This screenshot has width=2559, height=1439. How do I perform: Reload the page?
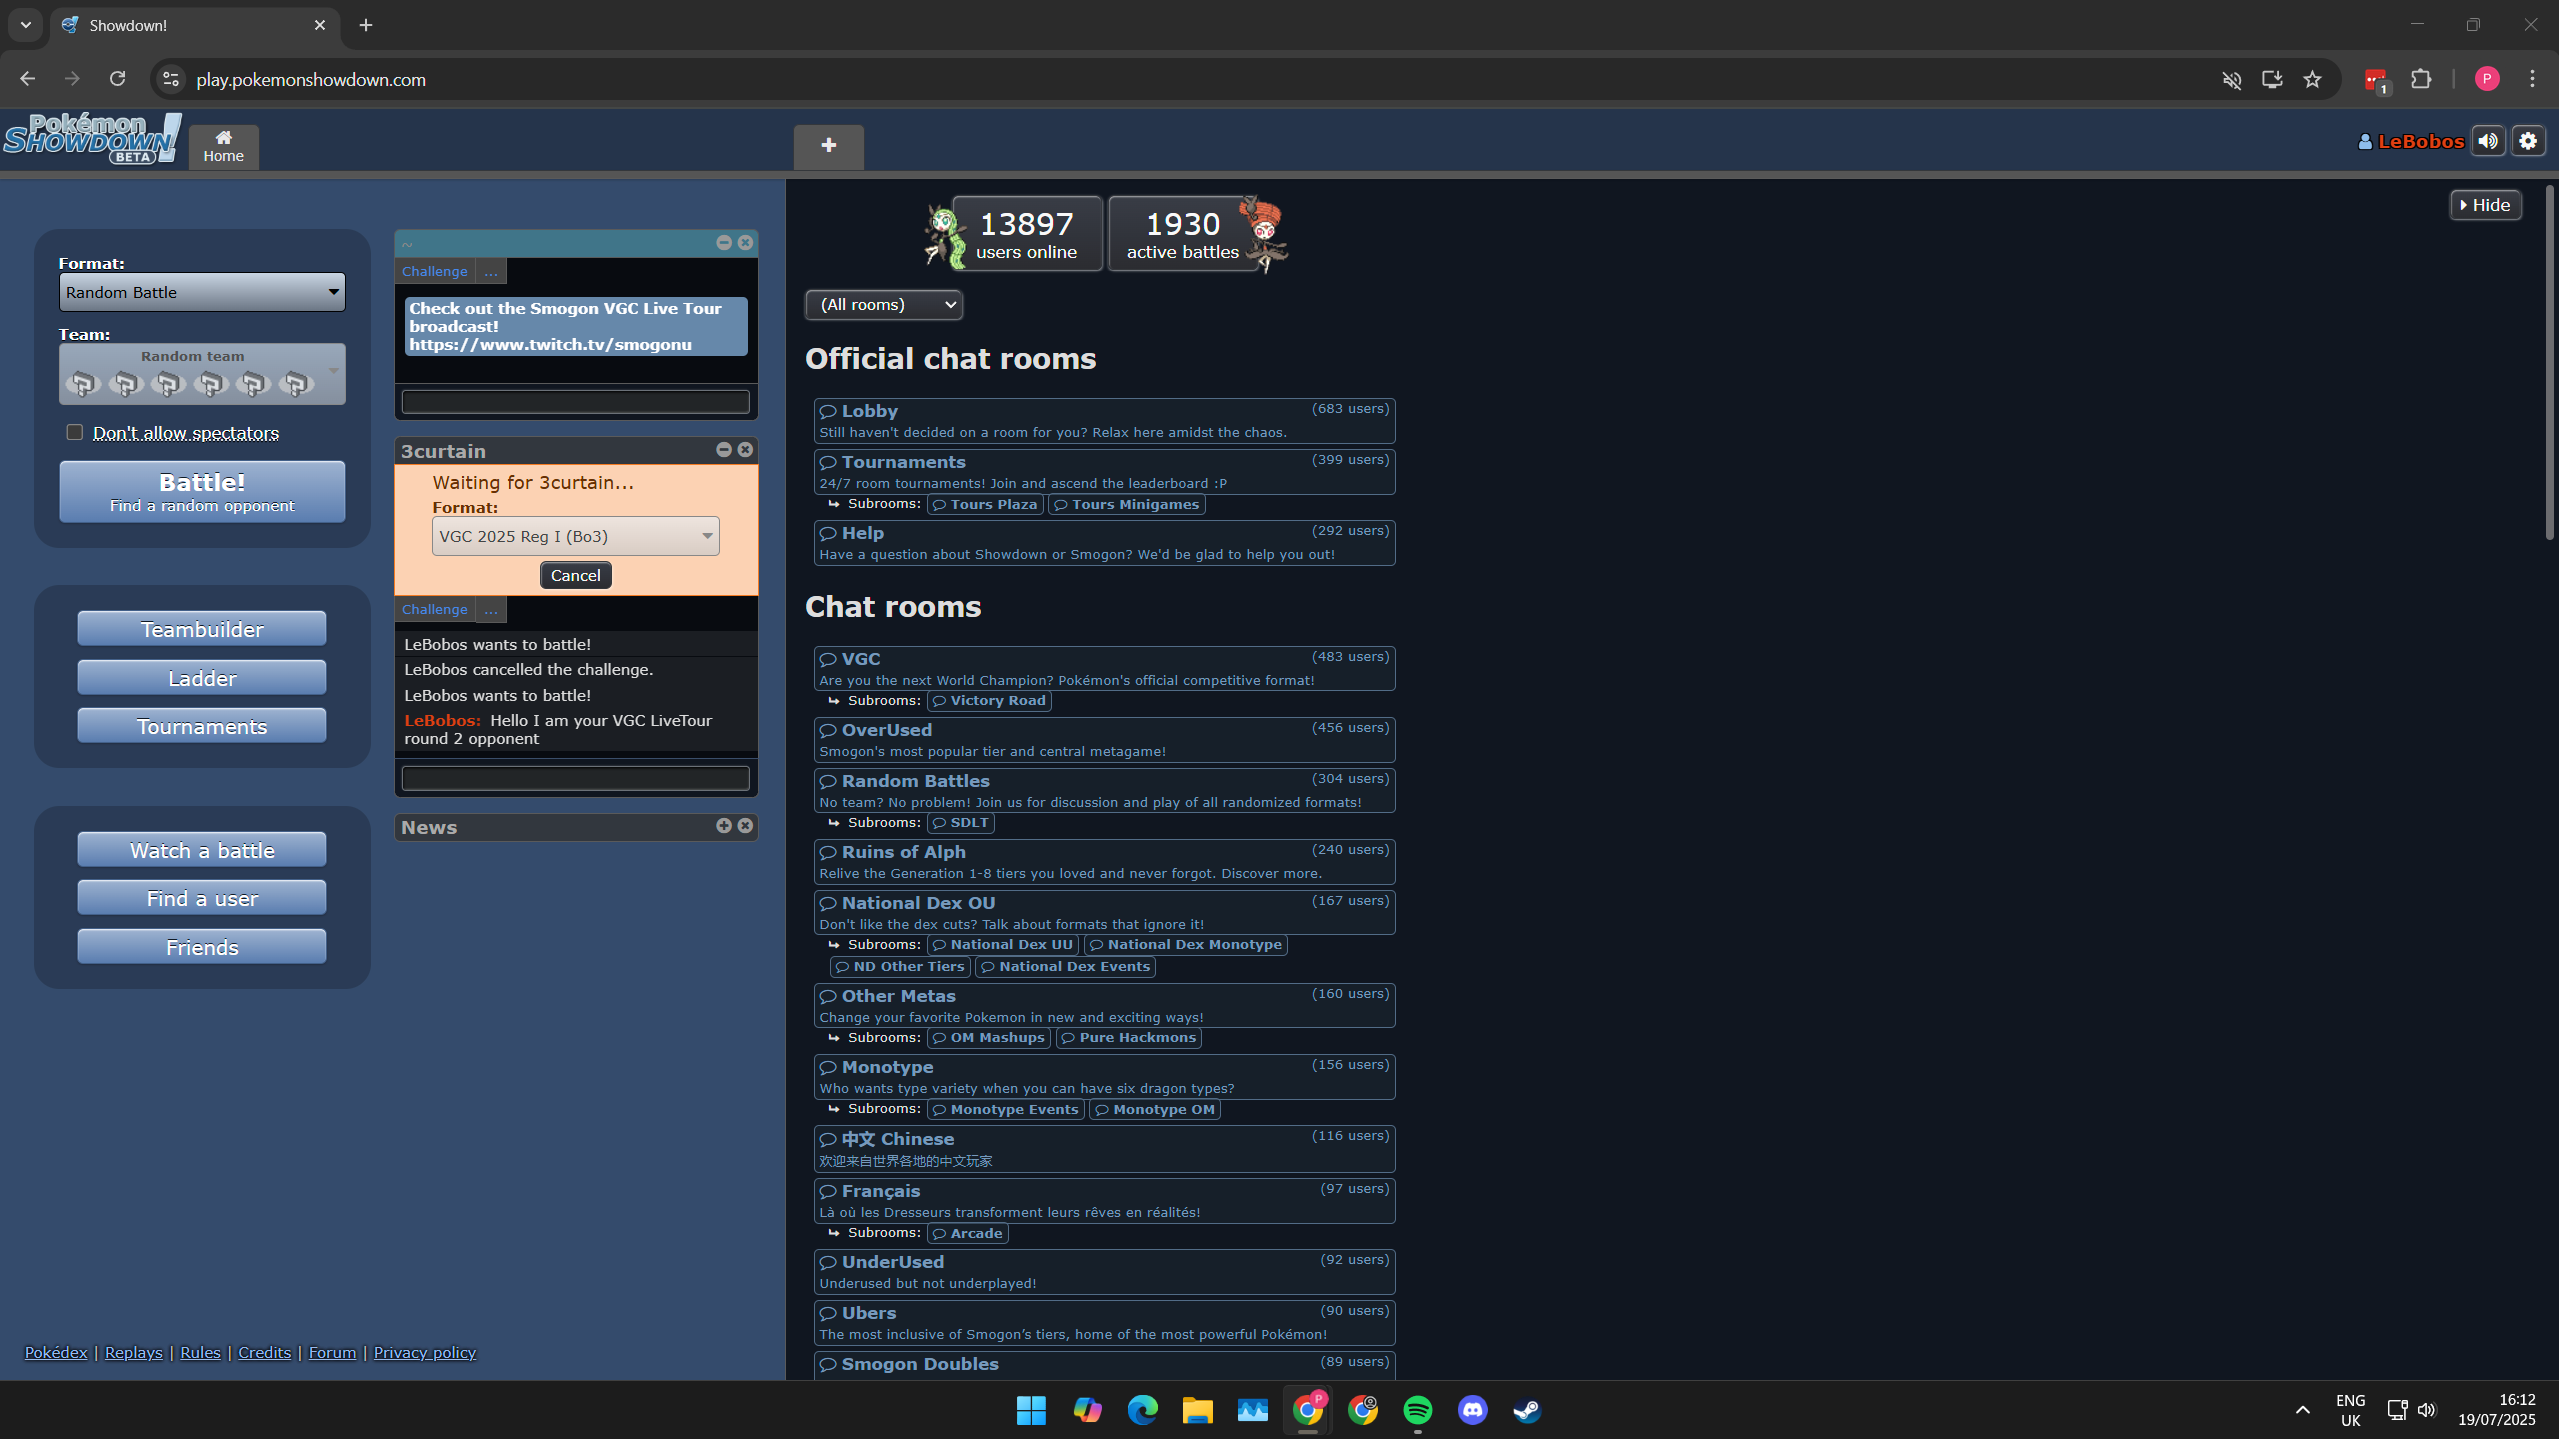pos(117,79)
